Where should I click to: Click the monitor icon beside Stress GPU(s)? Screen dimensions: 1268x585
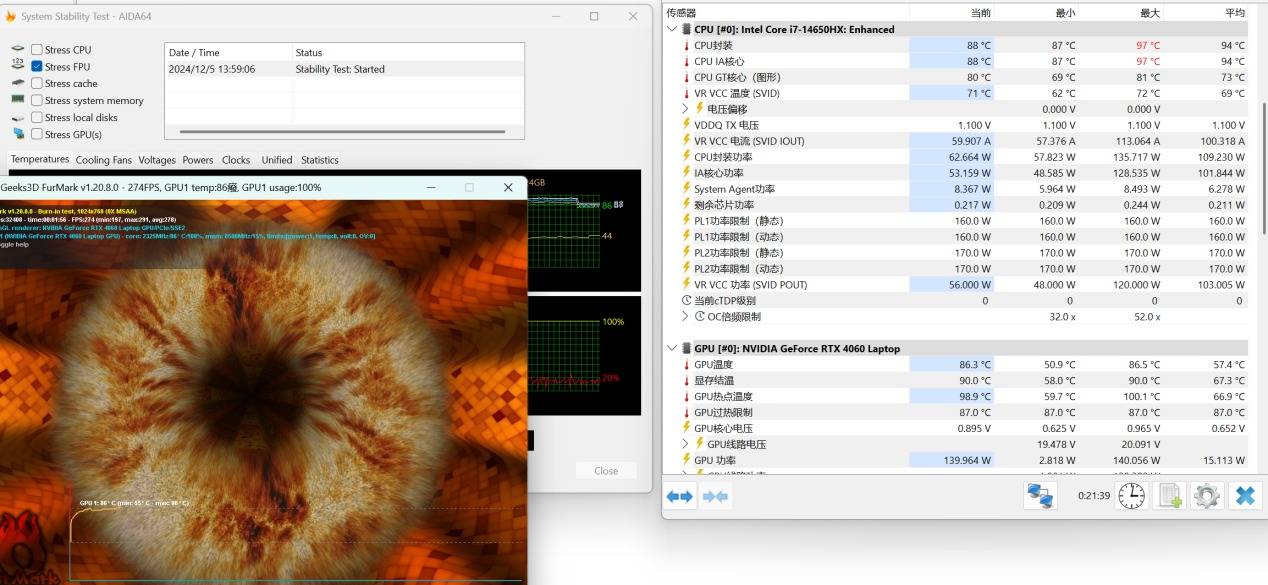18,134
